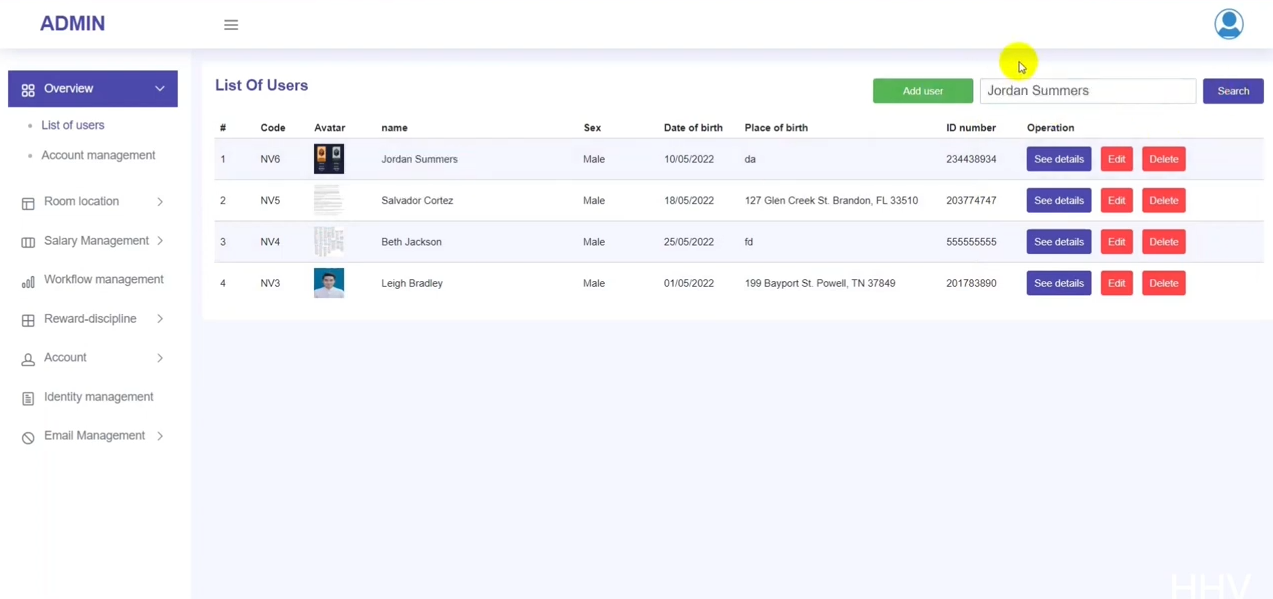Click the hamburger menu icon

231,25
